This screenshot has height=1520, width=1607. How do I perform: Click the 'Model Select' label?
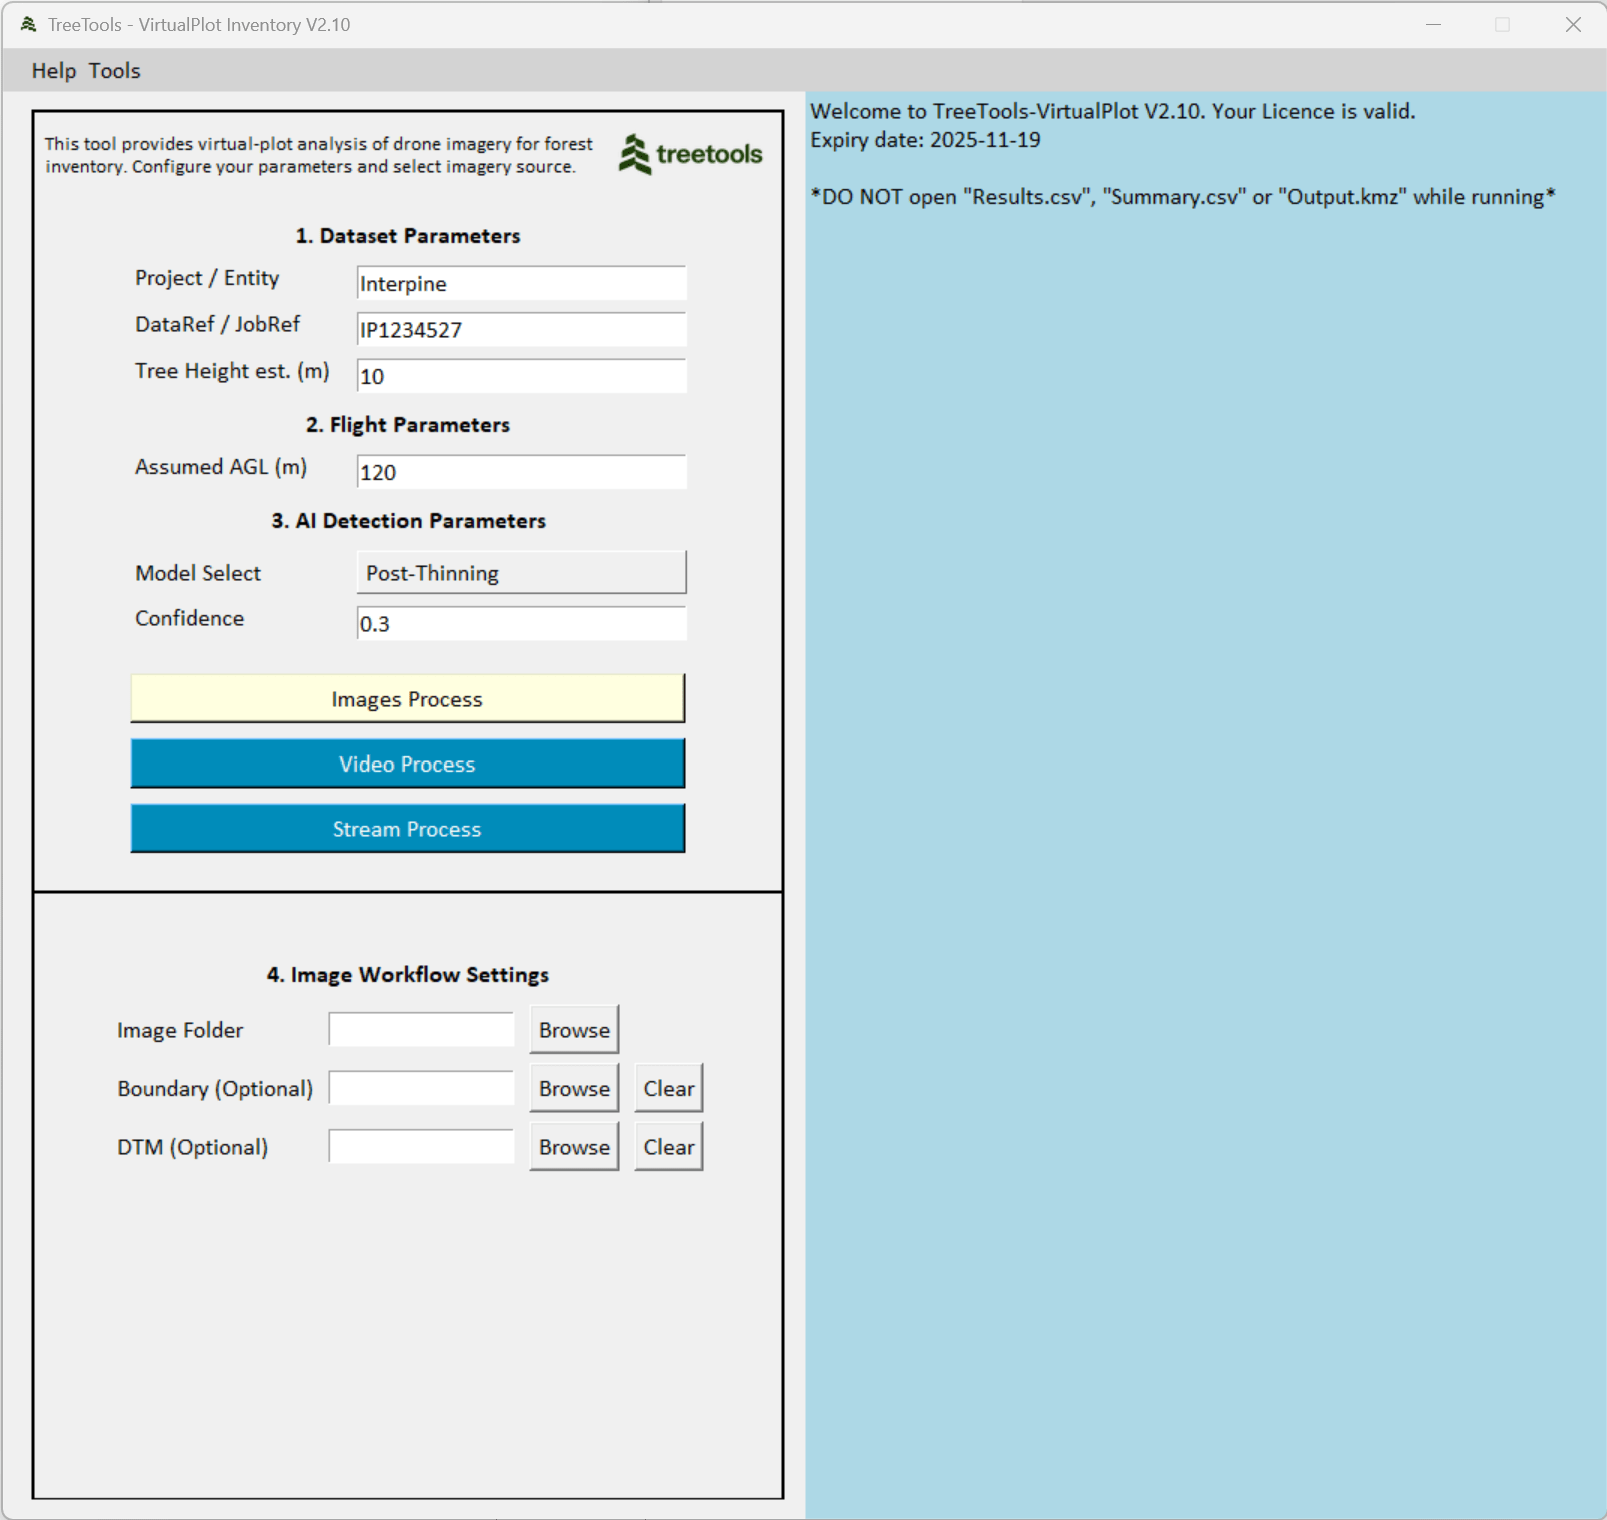coord(198,573)
